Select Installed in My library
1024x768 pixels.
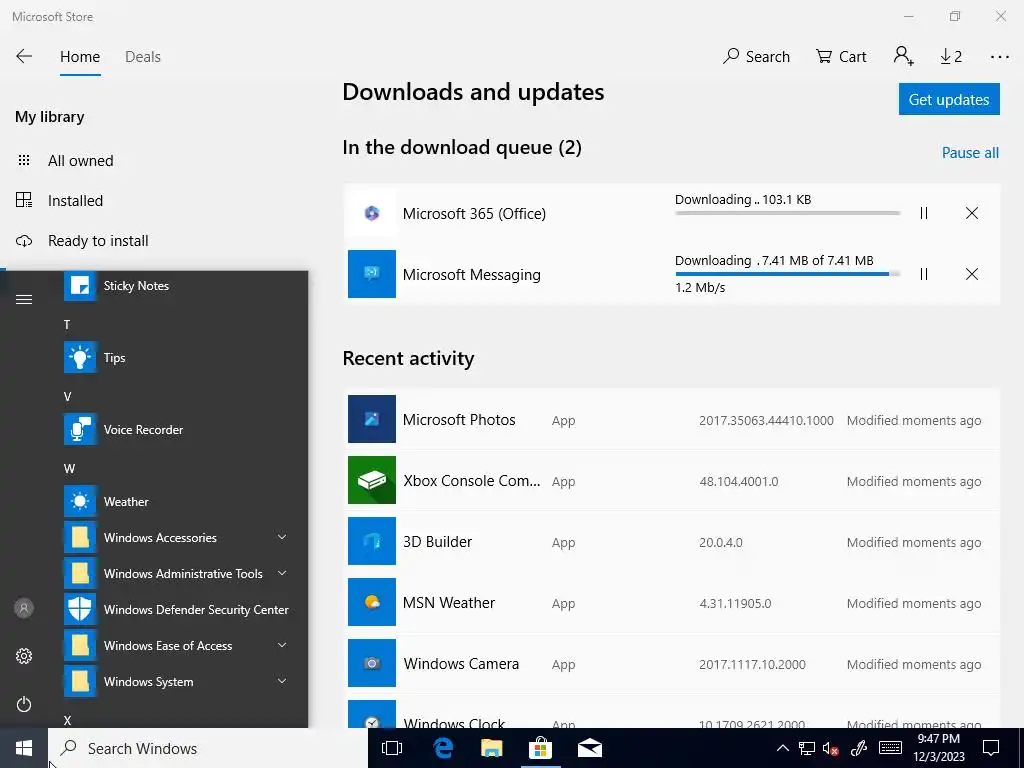click(x=75, y=200)
